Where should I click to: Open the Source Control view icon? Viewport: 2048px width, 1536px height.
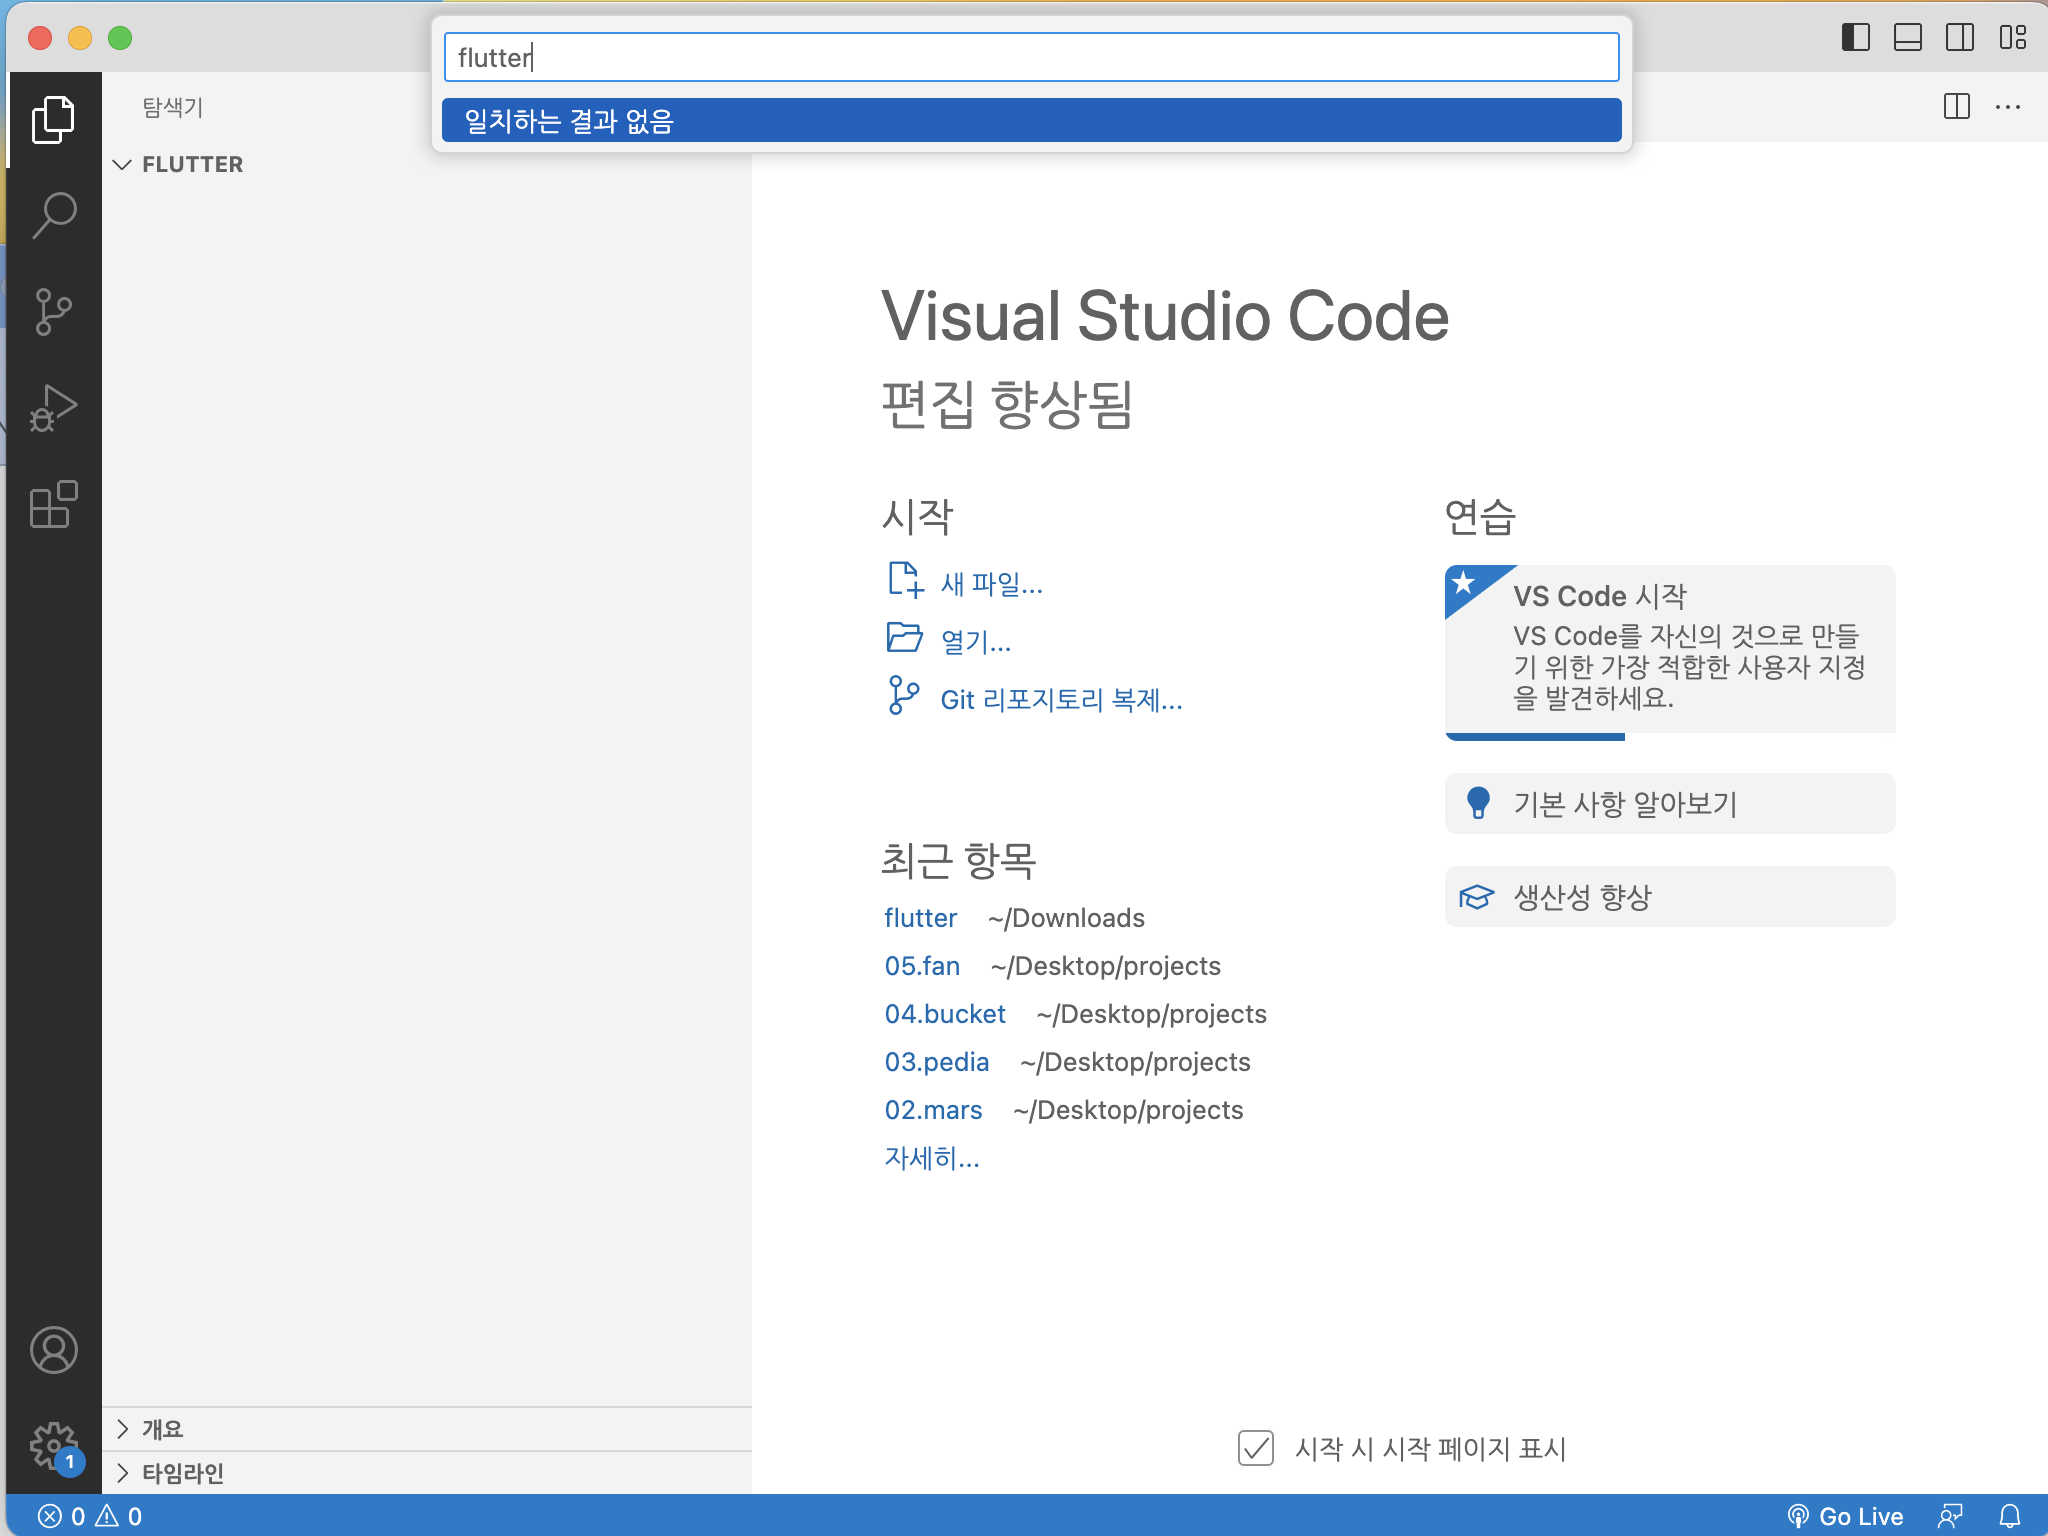(54, 312)
